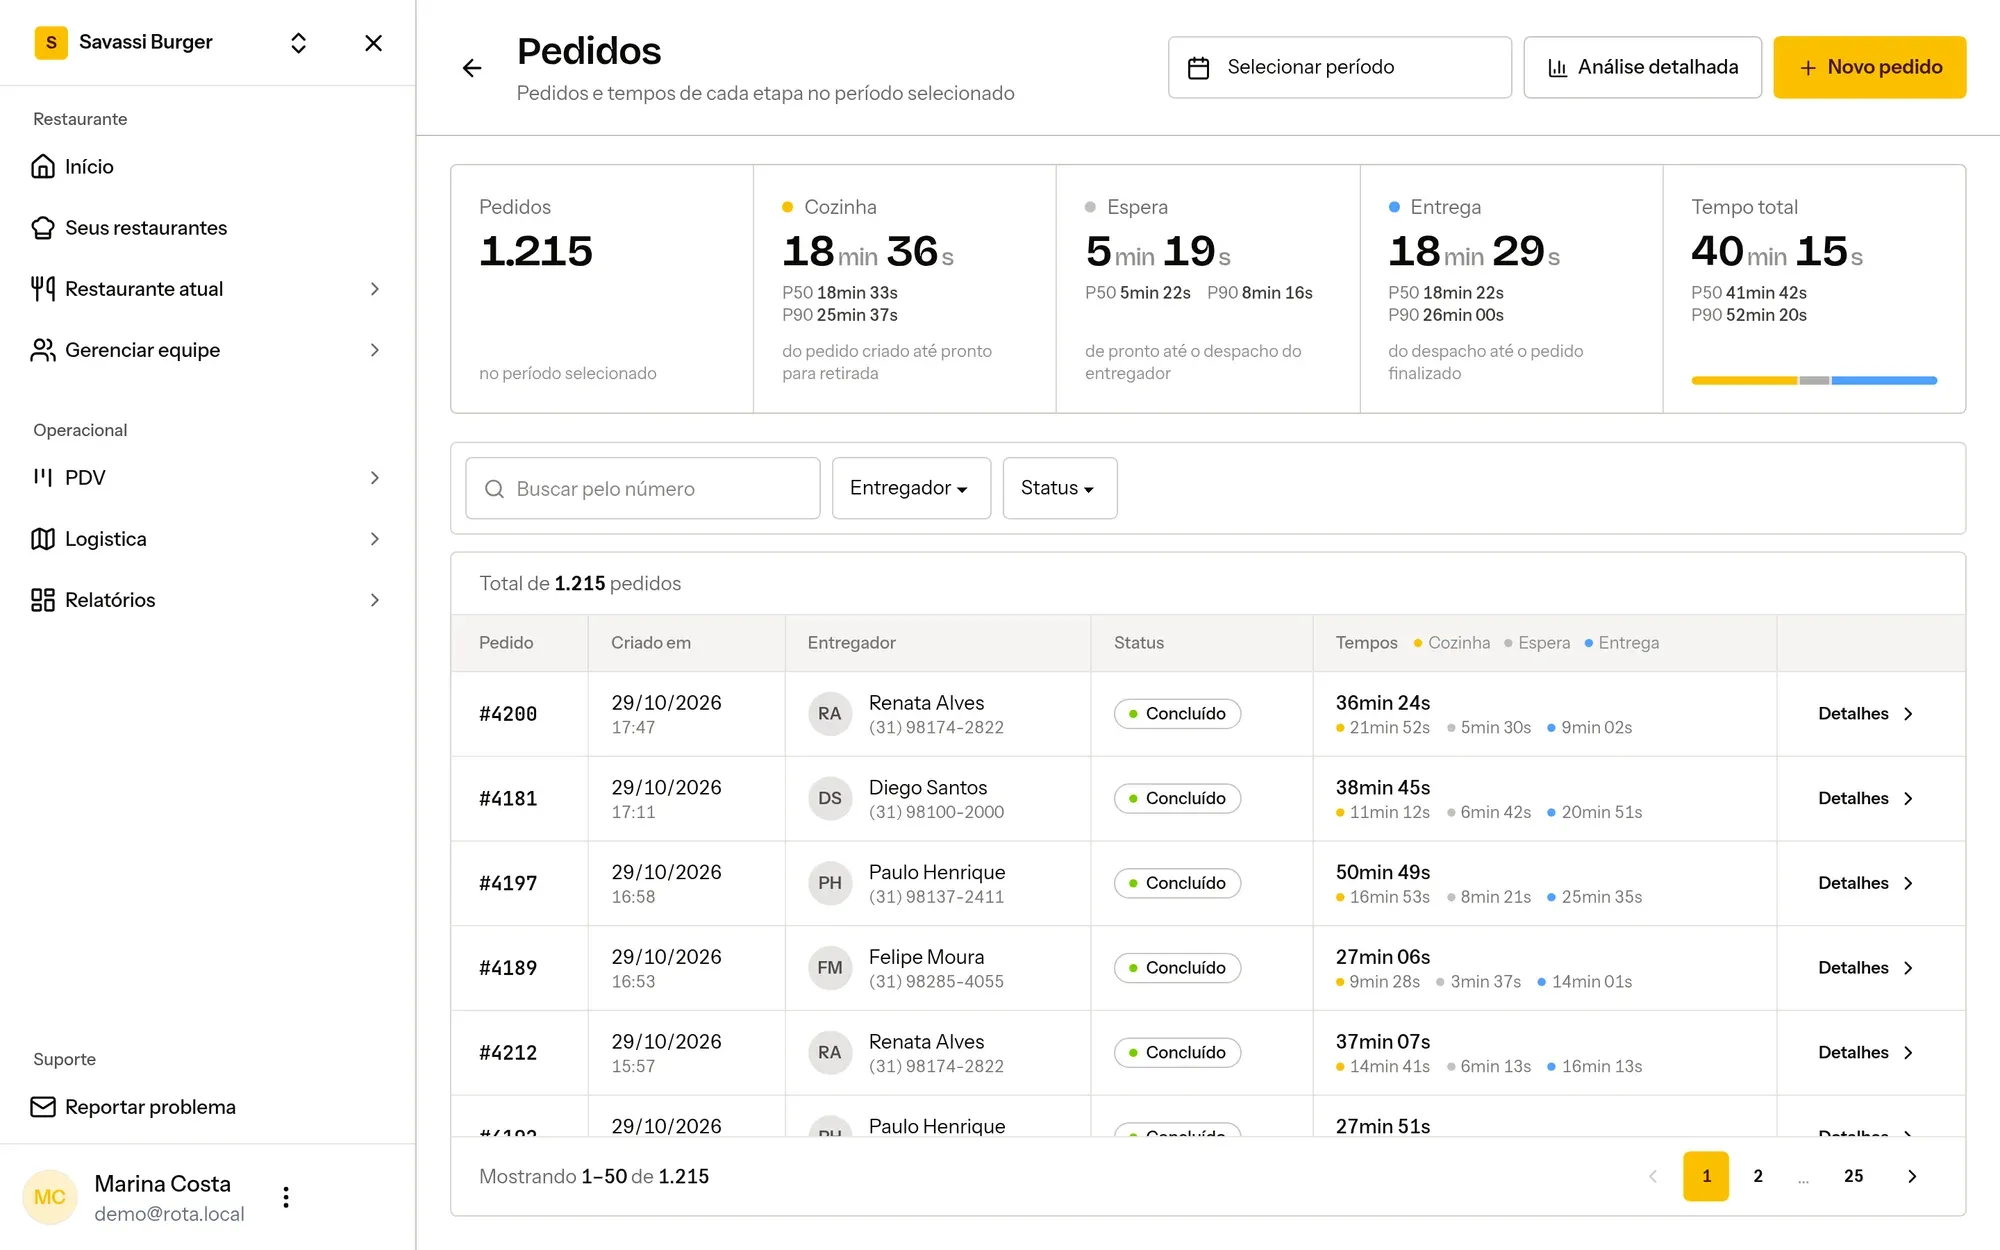Click the Concluído status badge for #4200

pos(1177,713)
